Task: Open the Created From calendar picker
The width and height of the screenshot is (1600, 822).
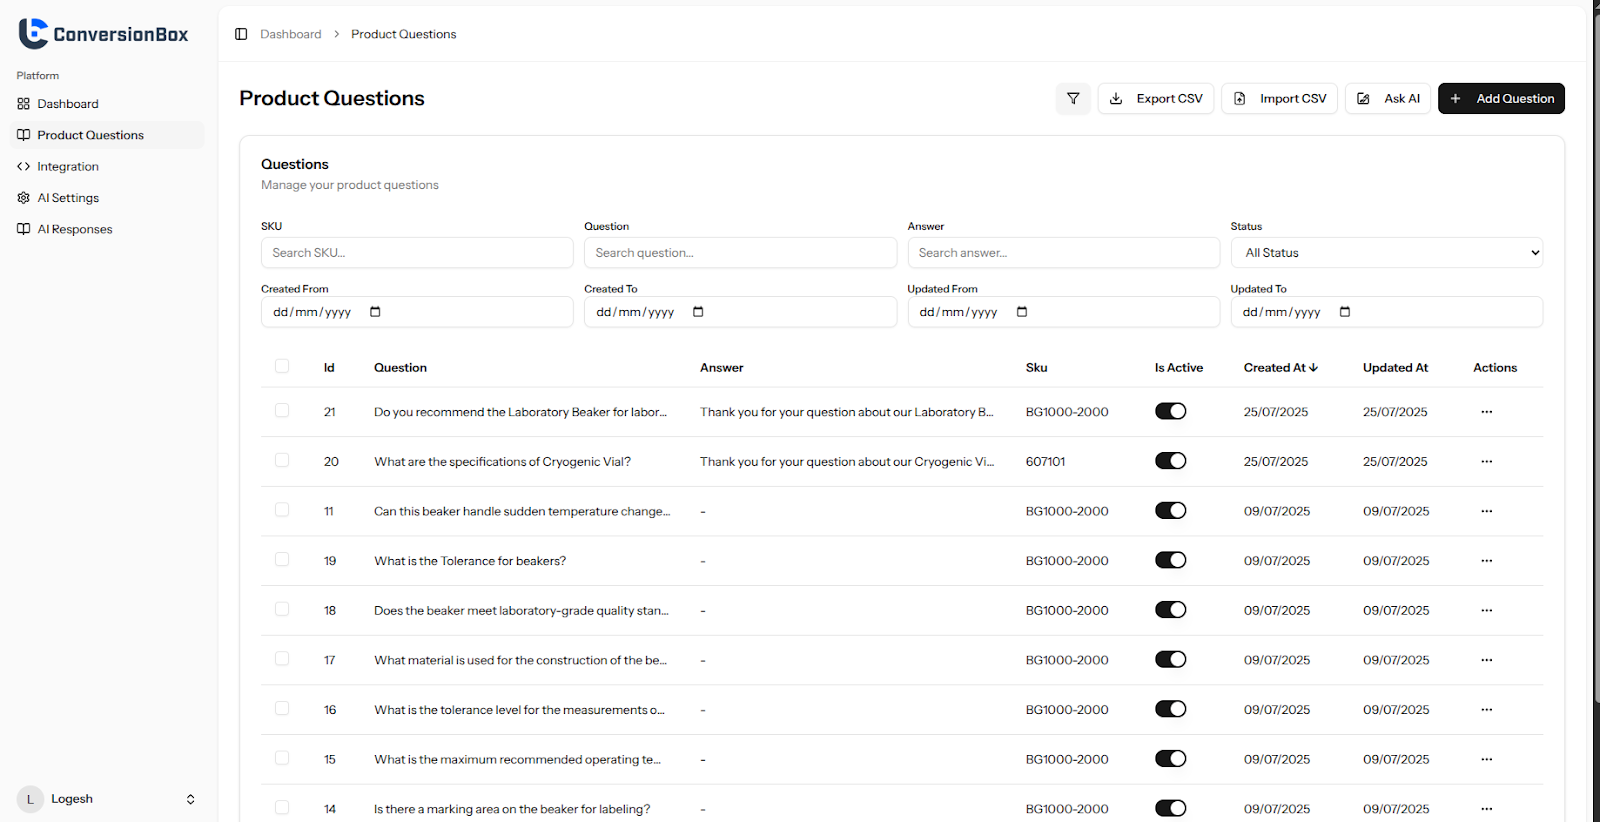Action: point(375,312)
